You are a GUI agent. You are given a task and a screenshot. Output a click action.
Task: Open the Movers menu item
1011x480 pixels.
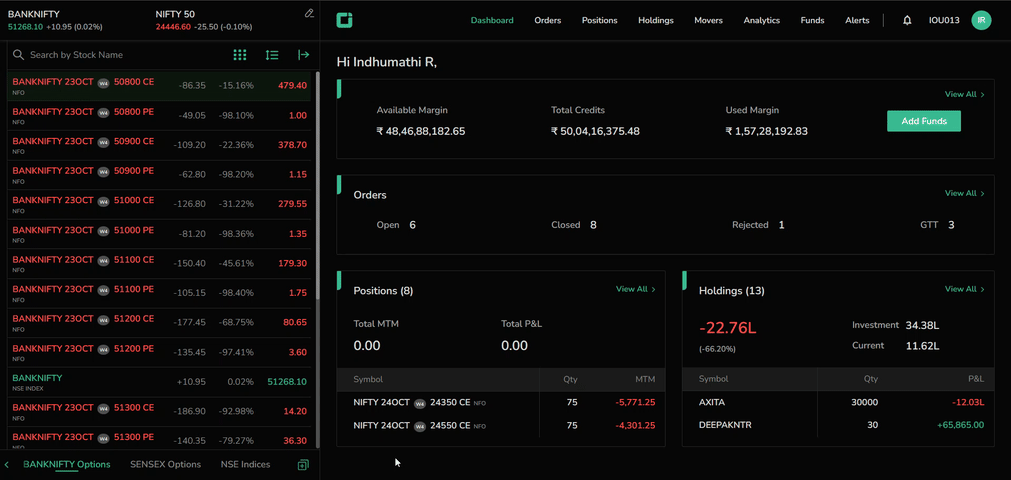click(x=708, y=20)
